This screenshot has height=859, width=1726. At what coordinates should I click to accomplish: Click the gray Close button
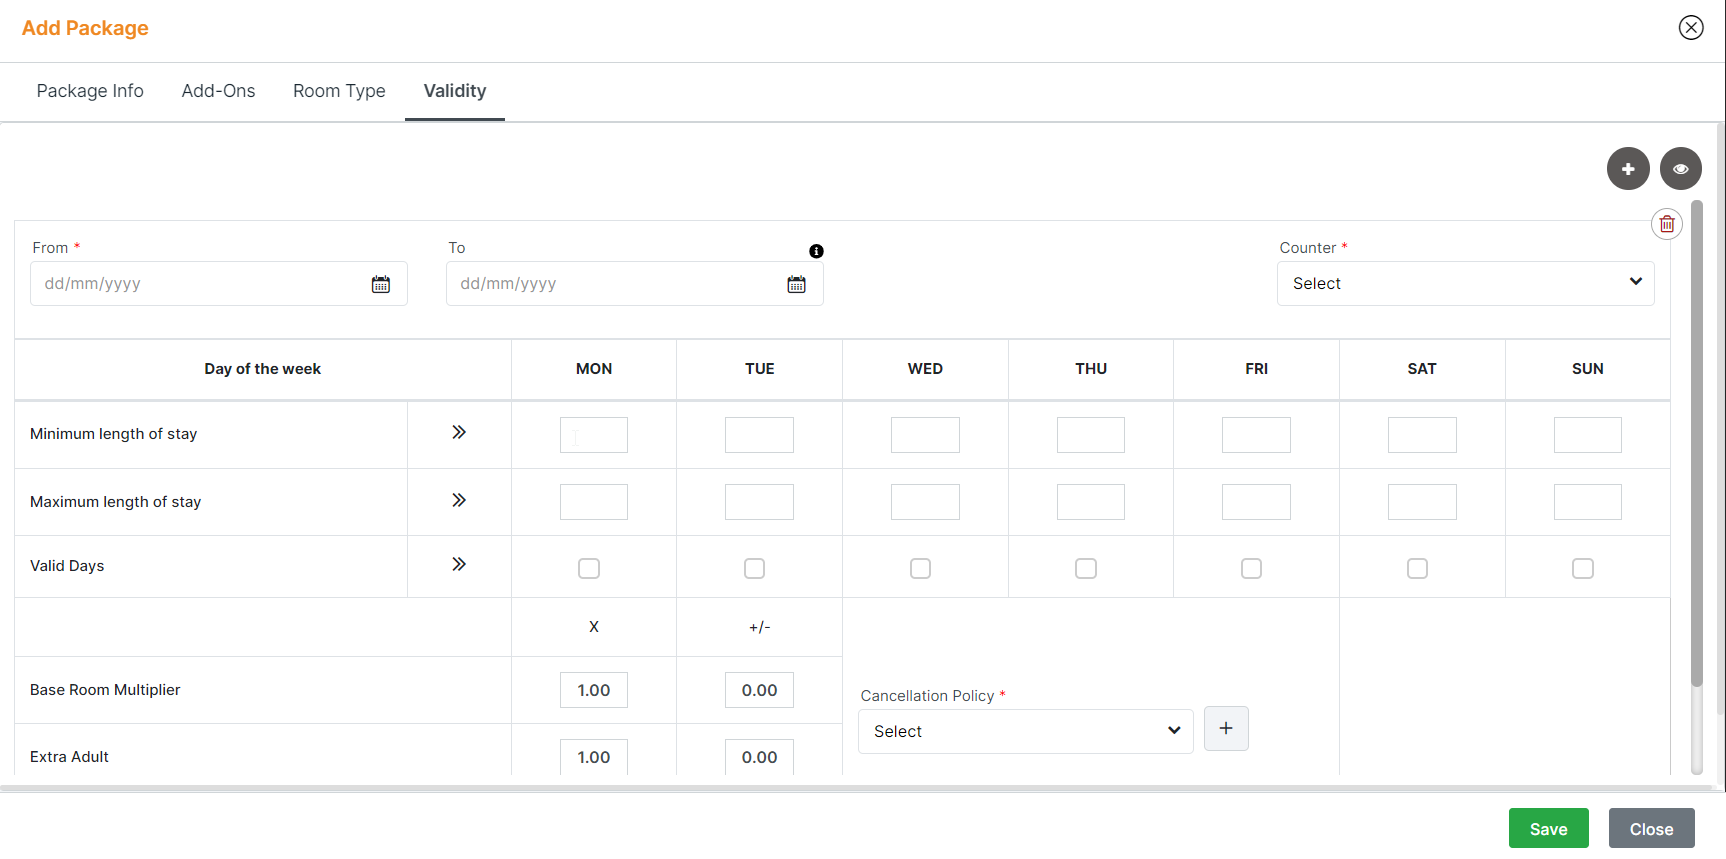[1650, 829]
